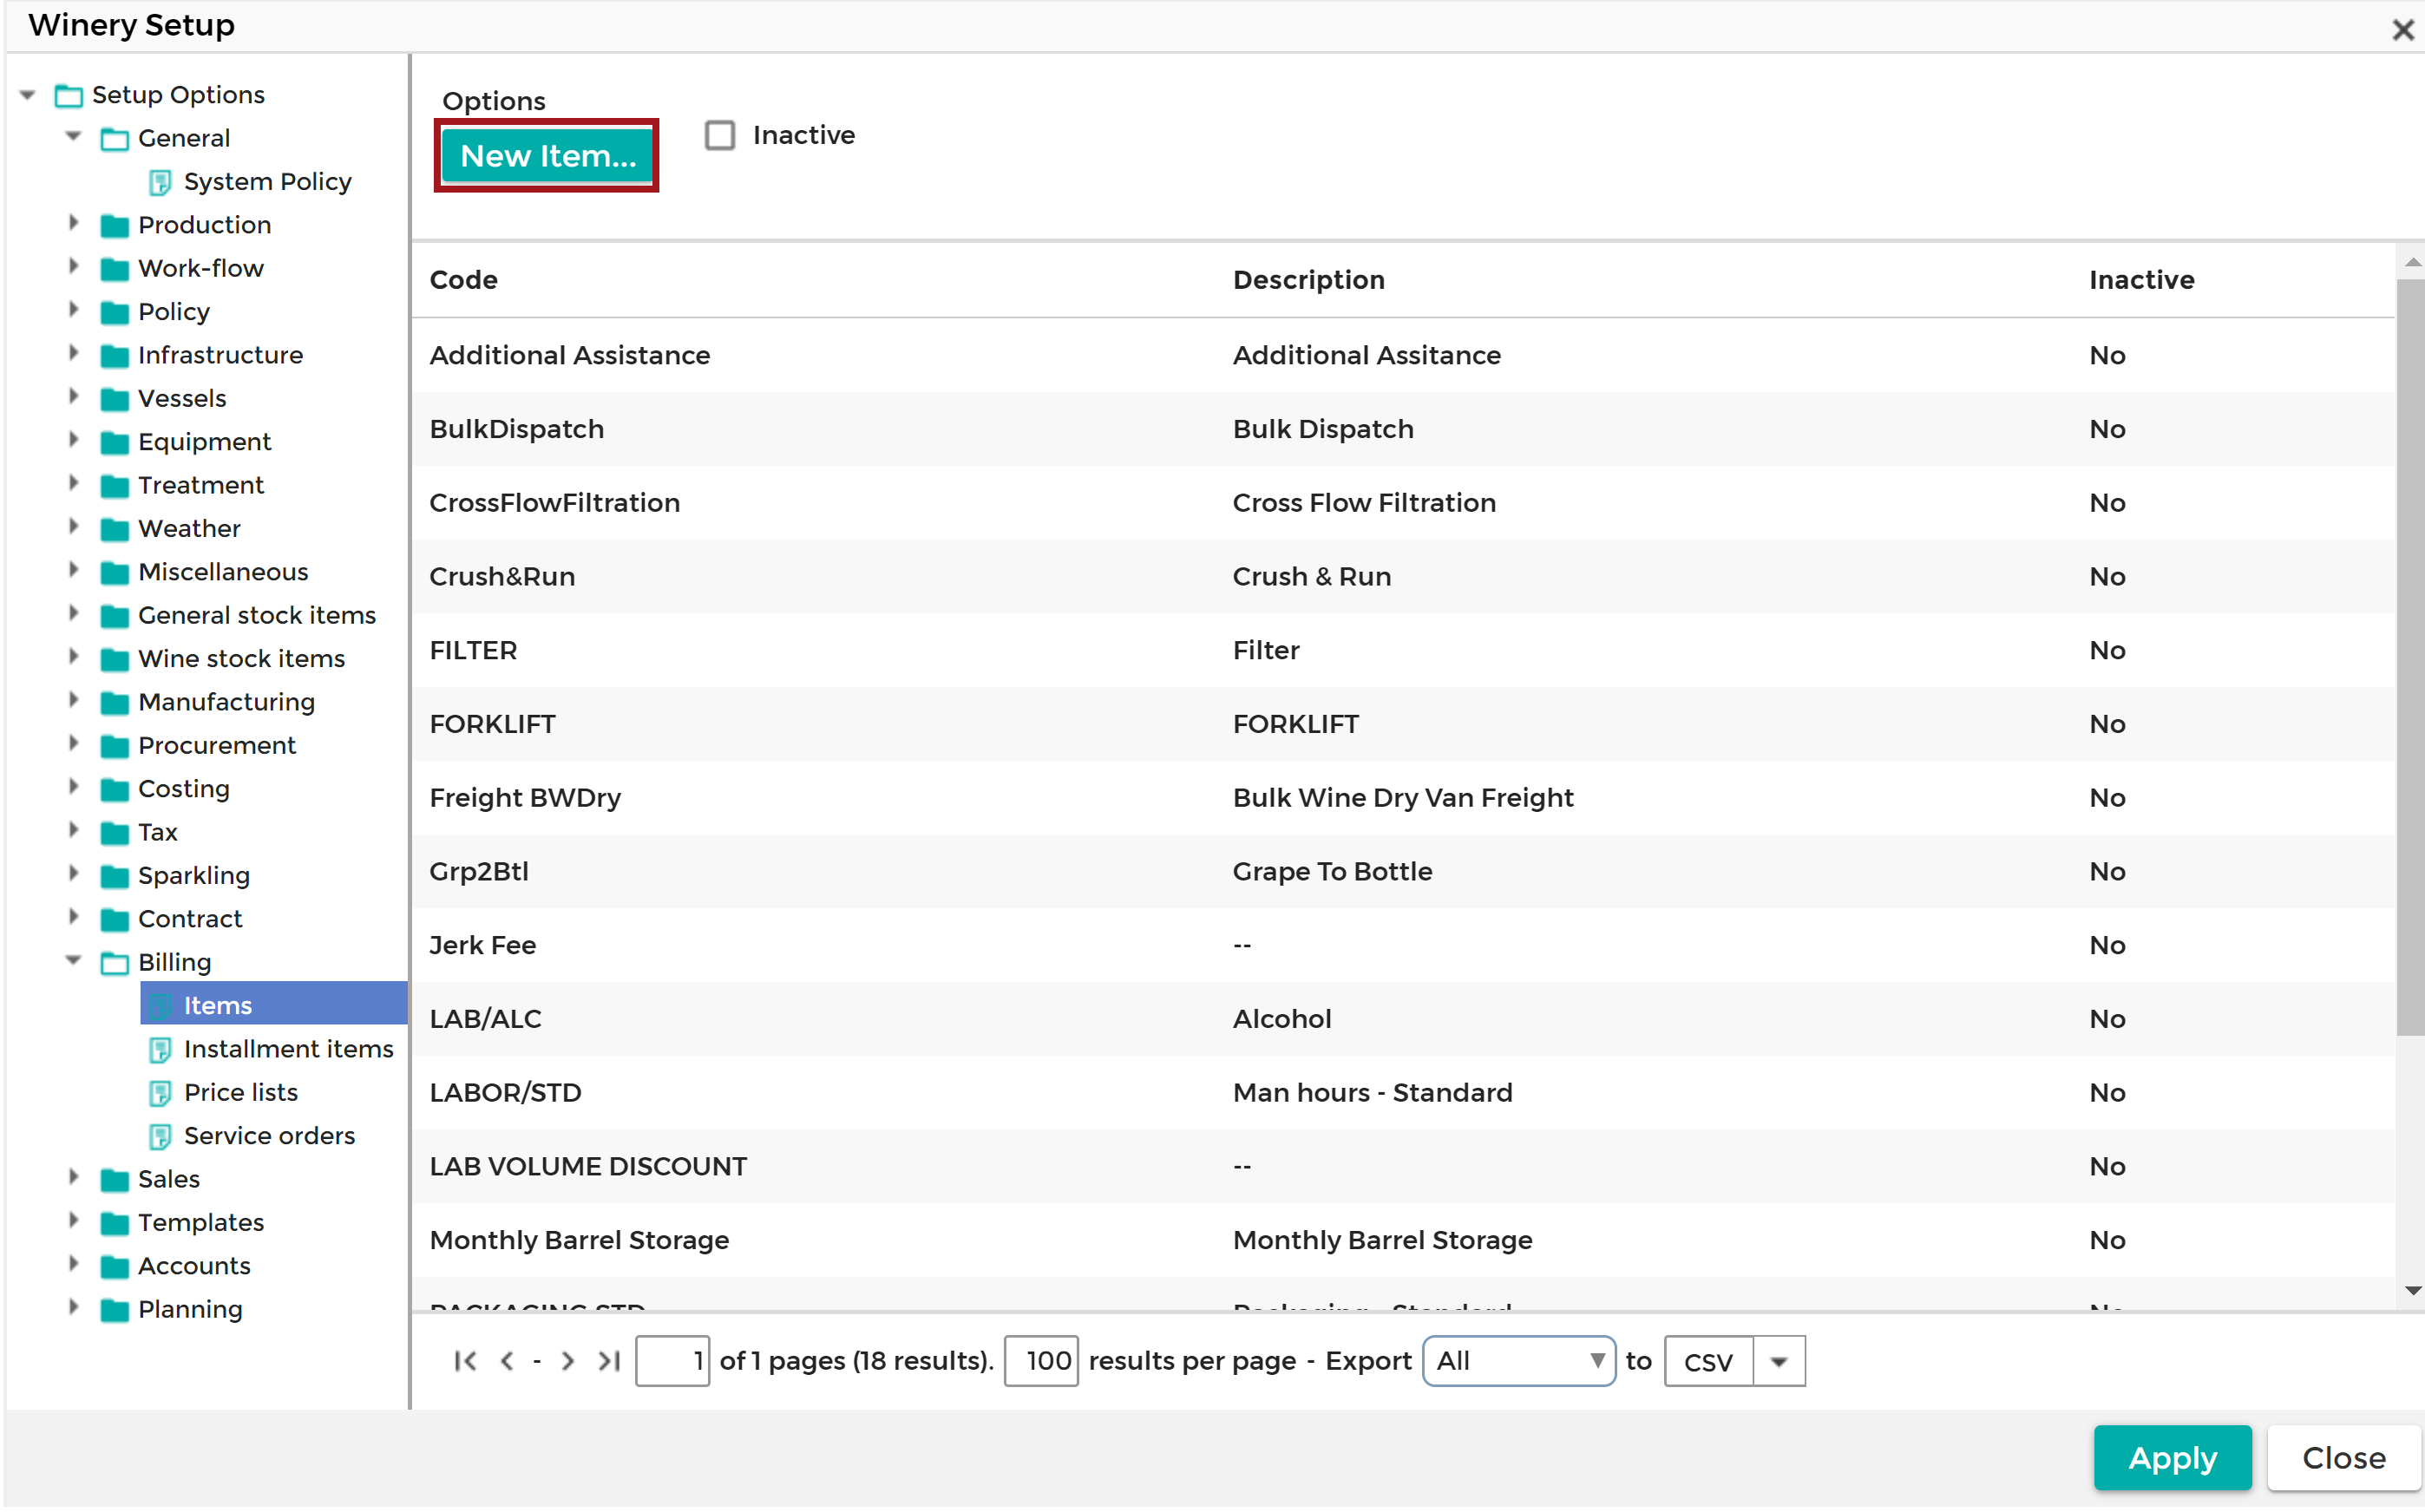This screenshot has height=1512, width=2425.
Task: Click the scrollbar up arrow
Action: (2411, 262)
